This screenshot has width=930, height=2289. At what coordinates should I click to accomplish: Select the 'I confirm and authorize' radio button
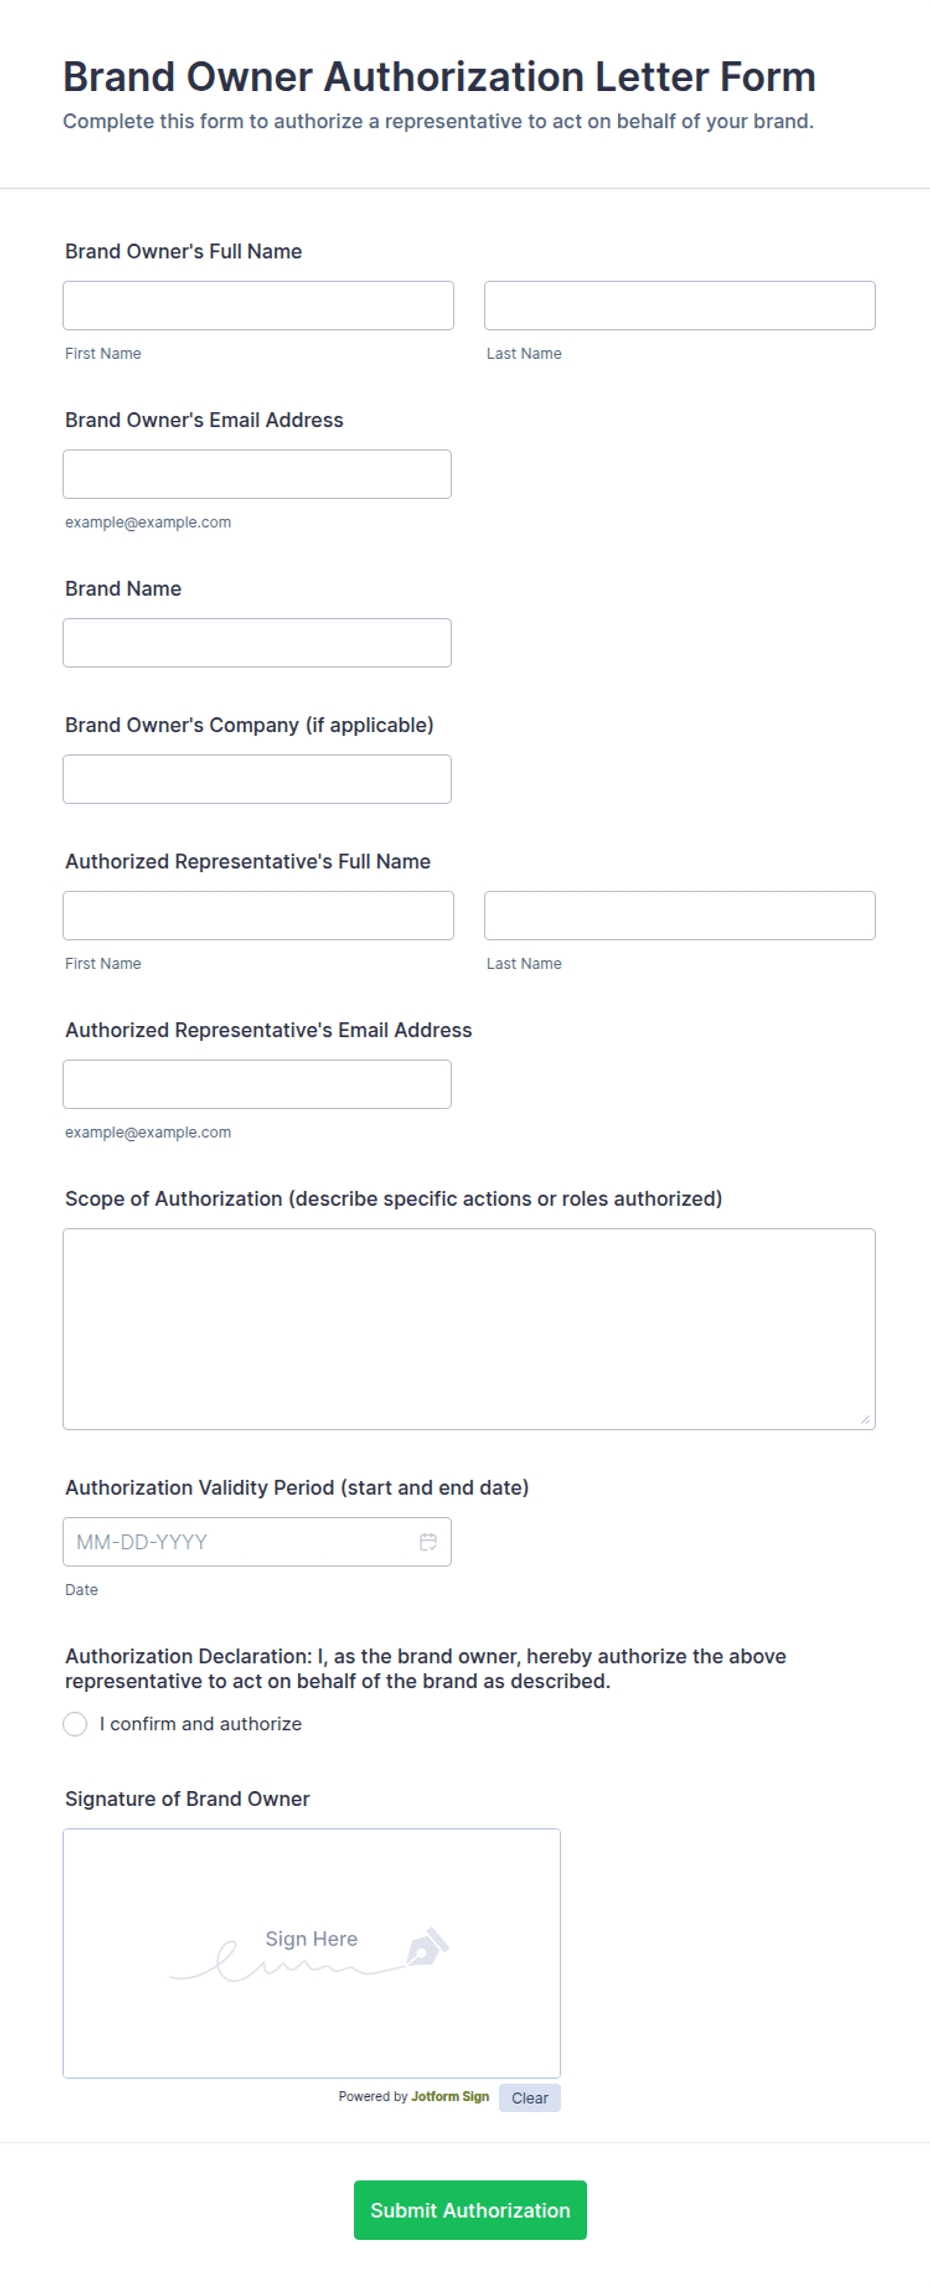75,1724
